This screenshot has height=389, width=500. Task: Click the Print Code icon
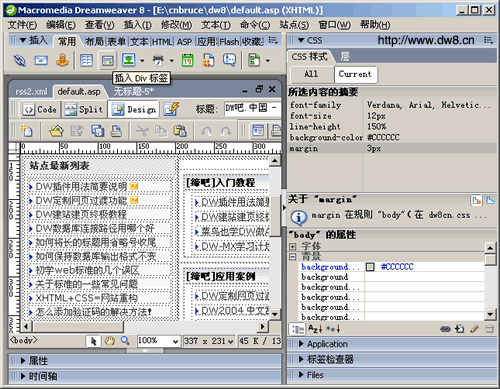coord(116,131)
